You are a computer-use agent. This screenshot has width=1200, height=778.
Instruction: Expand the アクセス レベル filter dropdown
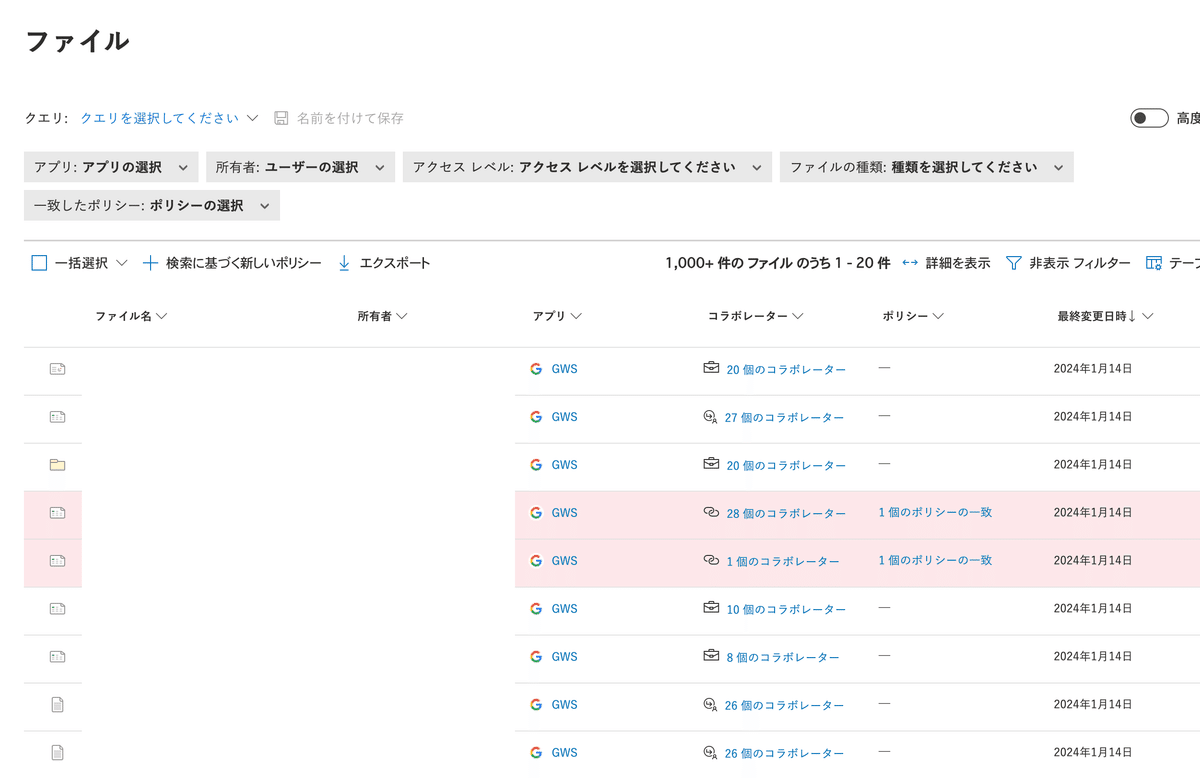tap(586, 166)
